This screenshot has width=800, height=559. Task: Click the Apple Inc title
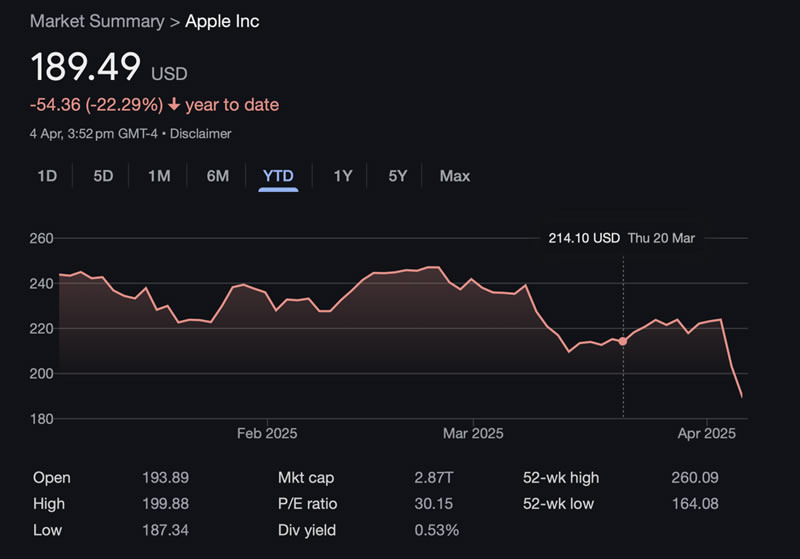pos(222,21)
